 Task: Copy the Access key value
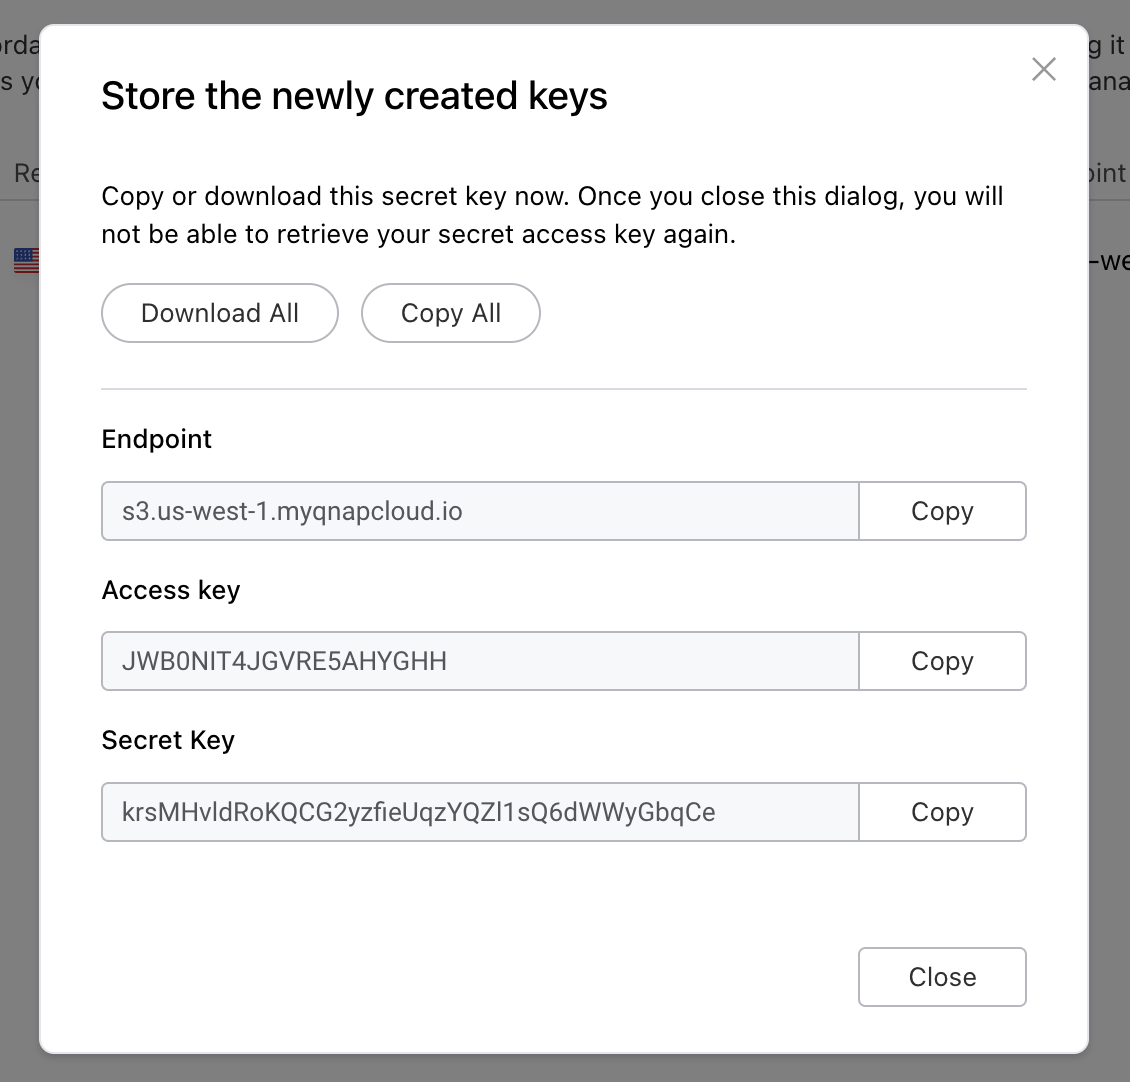(941, 661)
